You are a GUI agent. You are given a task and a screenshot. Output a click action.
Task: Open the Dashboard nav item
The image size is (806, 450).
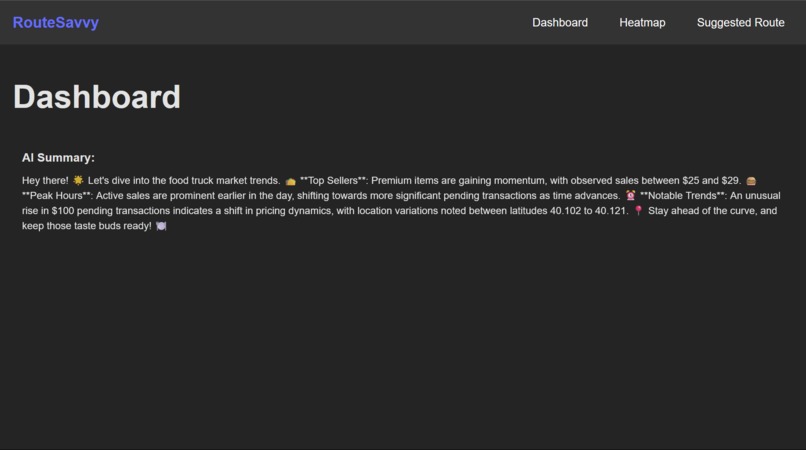click(x=560, y=23)
